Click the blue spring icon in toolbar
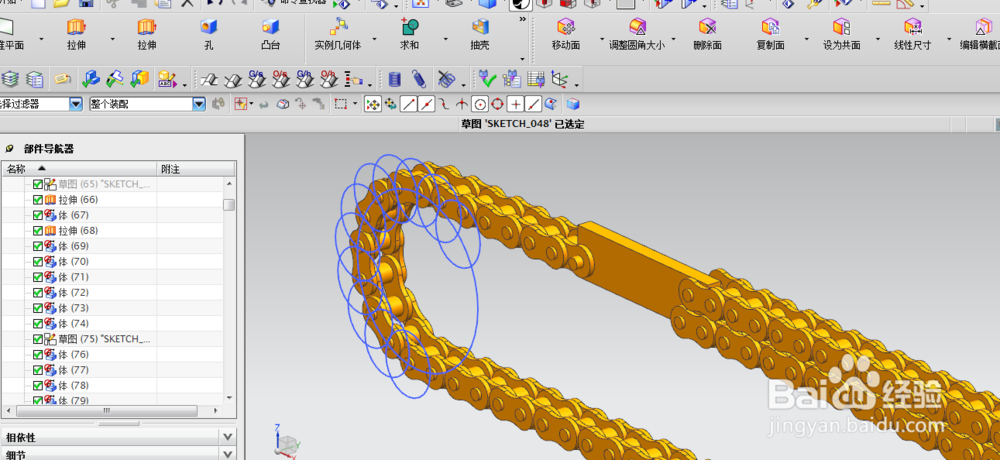1000x460 pixels. 419,80
